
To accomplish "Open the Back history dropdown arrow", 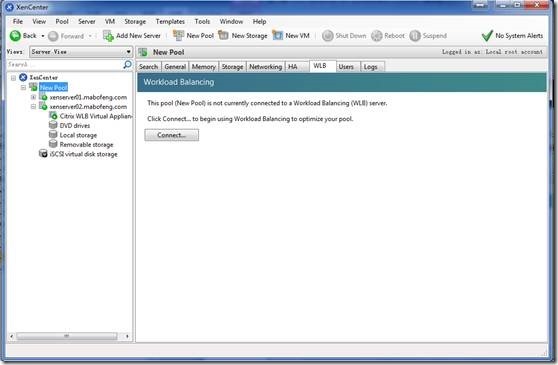I will coord(43,36).
